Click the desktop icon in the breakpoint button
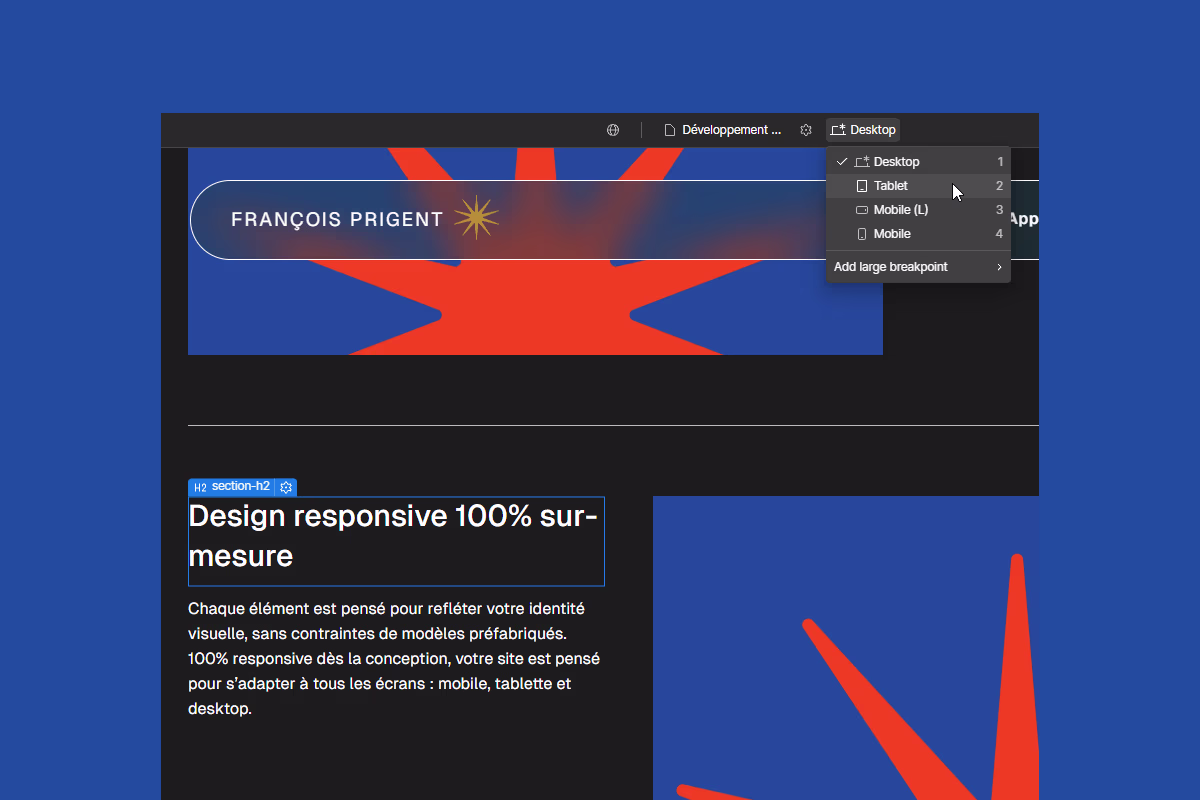The image size is (1200, 800). [x=838, y=130]
